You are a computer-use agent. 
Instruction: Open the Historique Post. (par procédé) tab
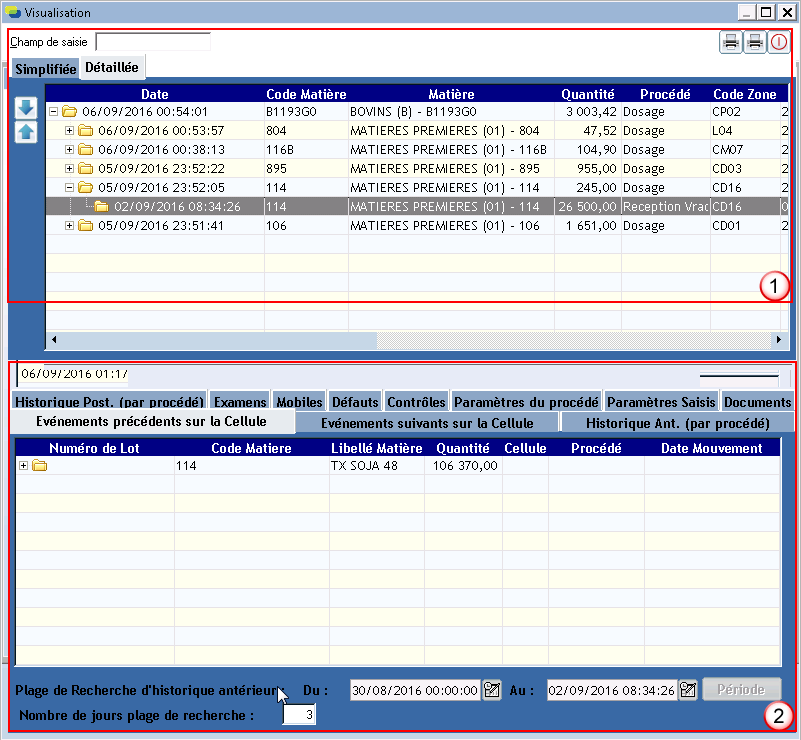[109, 401]
